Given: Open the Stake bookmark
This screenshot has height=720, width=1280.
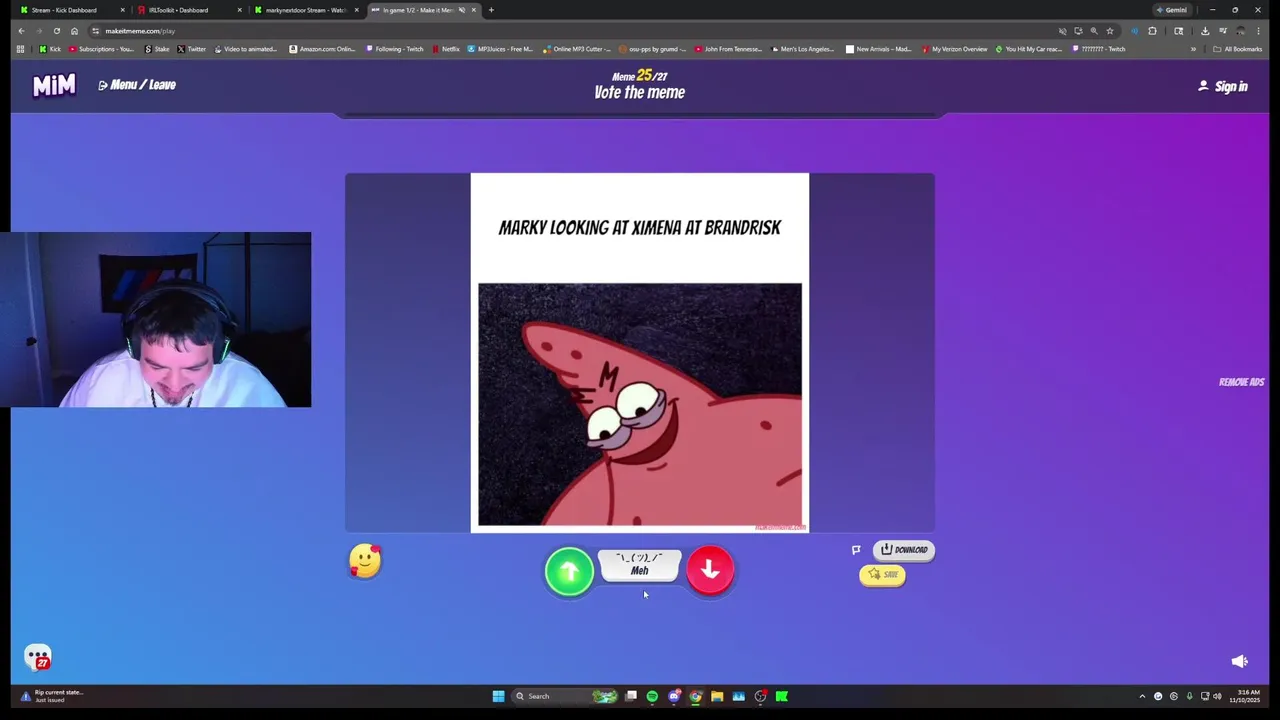Looking at the screenshot, I should 157,49.
